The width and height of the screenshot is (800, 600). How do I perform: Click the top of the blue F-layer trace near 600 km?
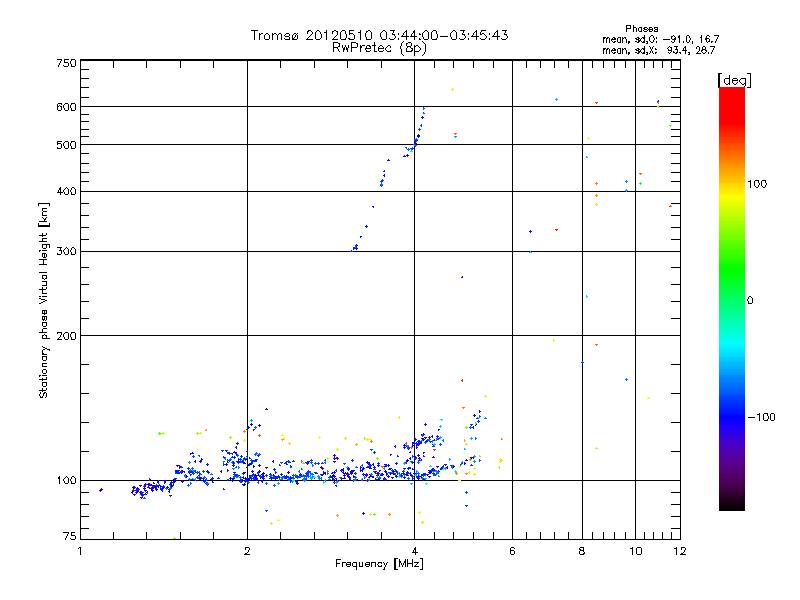point(424,109)
